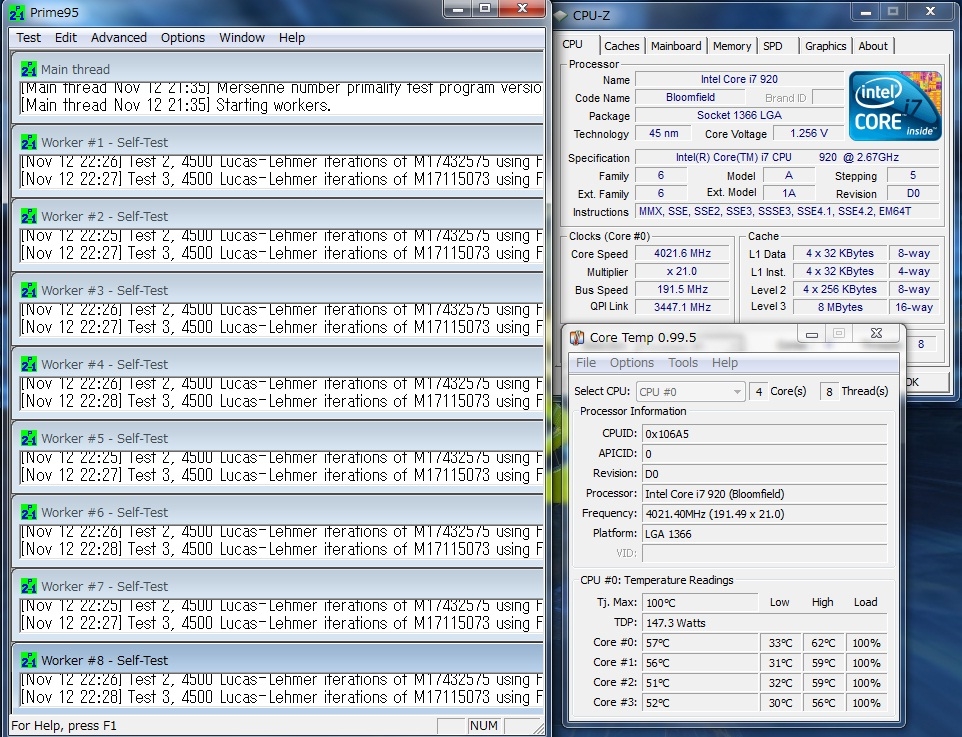Viewport: 962px width, 737px height.
Task: Click the Worker #8 Self-Test icon
Action: (28, 660)
